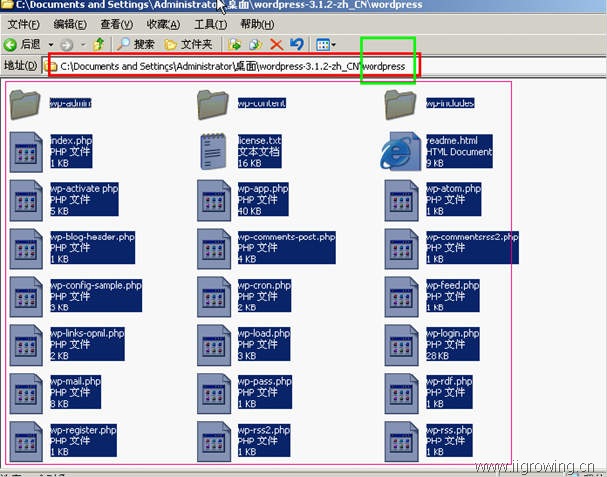The width and height of the screenshot is (607, 477).
Task: Select the readme.html Internet Explorer icon
Action: (x=400, y=152)
